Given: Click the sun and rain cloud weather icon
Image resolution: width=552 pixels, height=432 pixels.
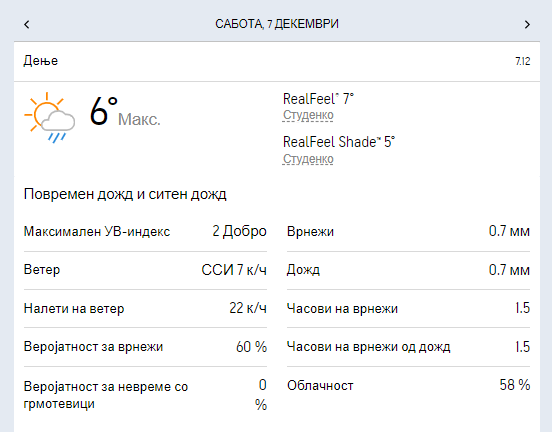Looking at the screenshot, I should click(x=49, y=118).
